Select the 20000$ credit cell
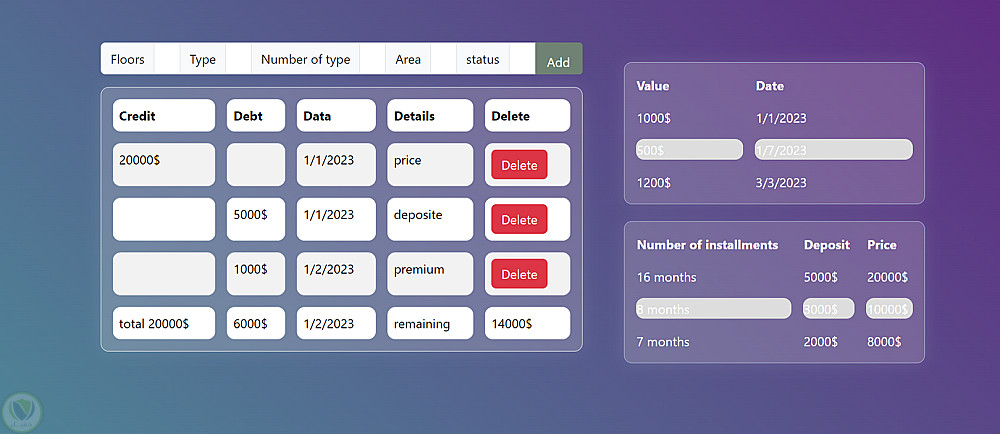Image resolution: width=1000 pixels, height=434 pixels. click(164, 164)
